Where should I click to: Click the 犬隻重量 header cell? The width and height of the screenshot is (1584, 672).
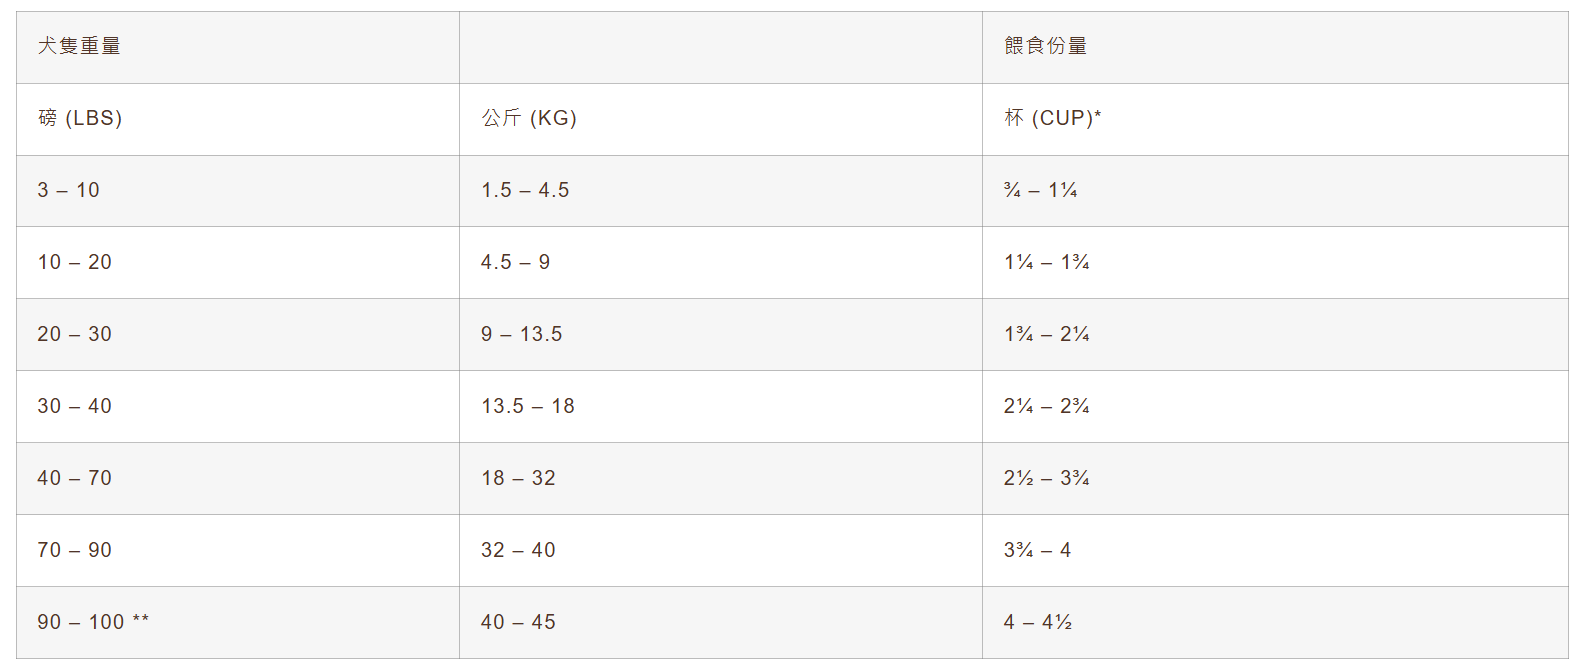coord(79,46)
